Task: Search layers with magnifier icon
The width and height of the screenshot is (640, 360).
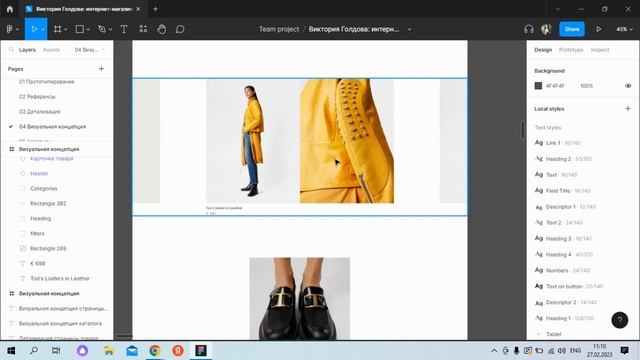Action: (11, 49)
